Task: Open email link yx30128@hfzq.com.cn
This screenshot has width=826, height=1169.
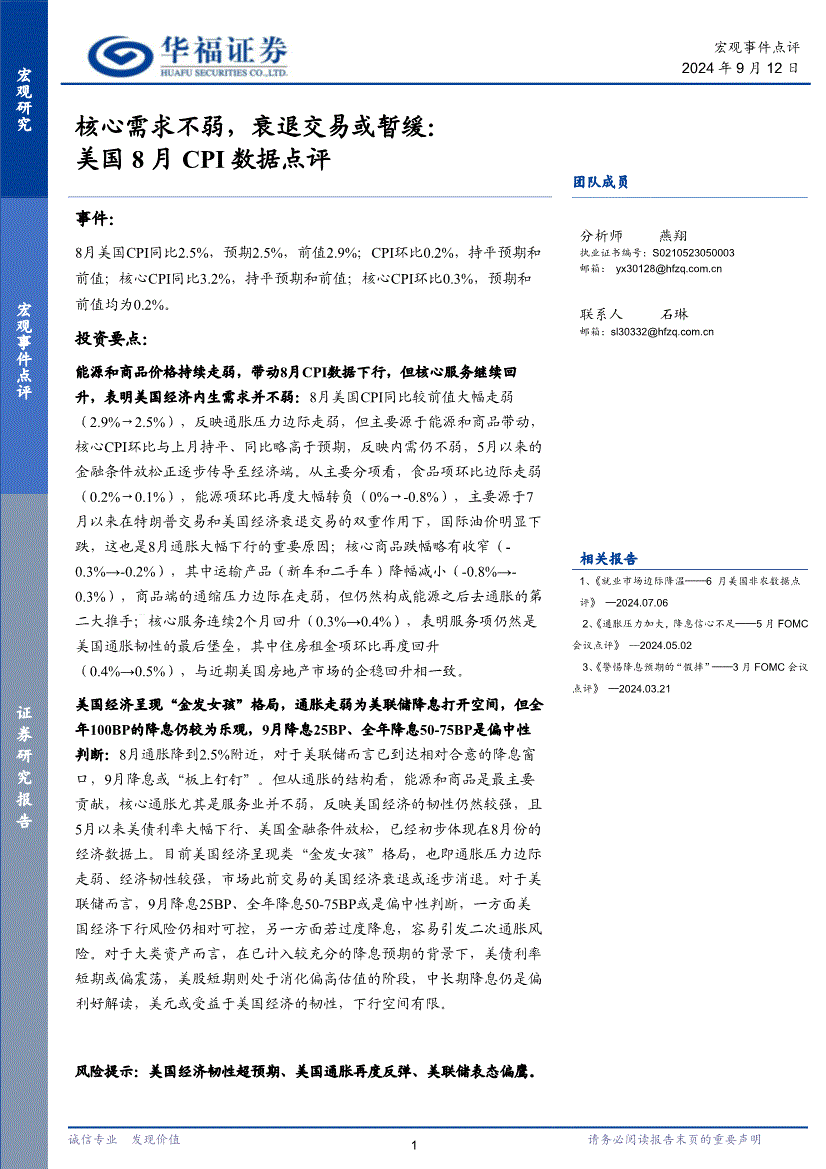Action: click(x=669, y=268)
